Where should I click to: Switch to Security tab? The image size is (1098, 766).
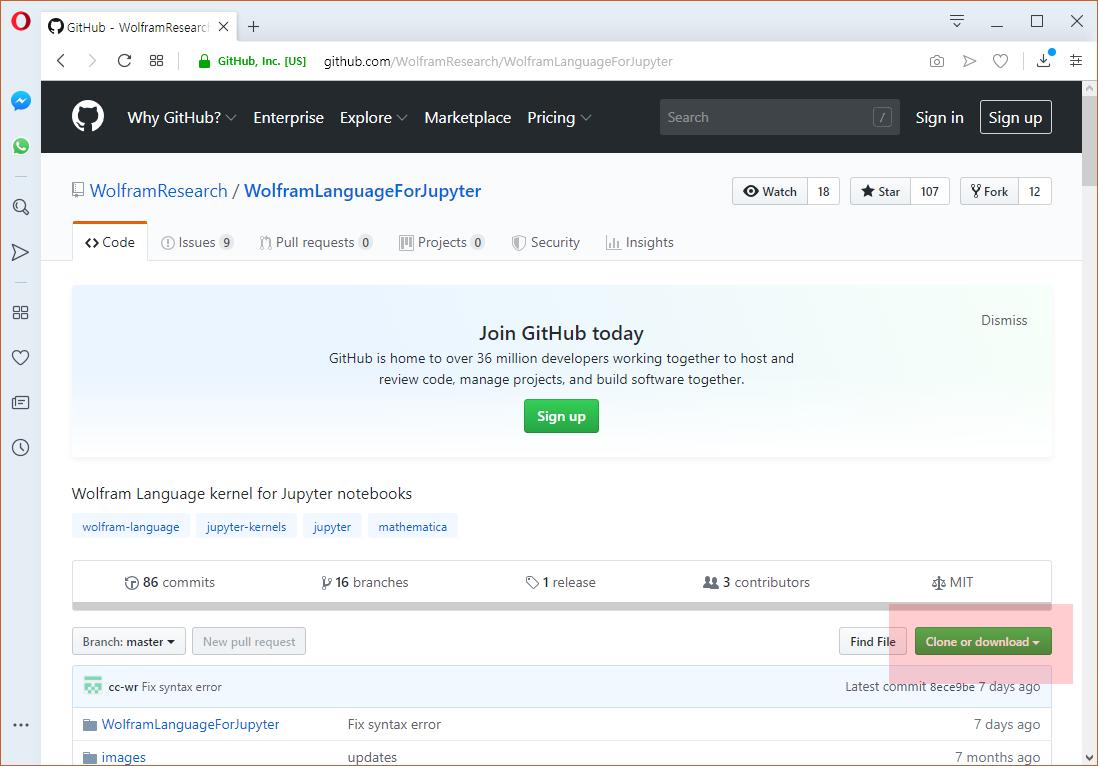coord(545,242)
